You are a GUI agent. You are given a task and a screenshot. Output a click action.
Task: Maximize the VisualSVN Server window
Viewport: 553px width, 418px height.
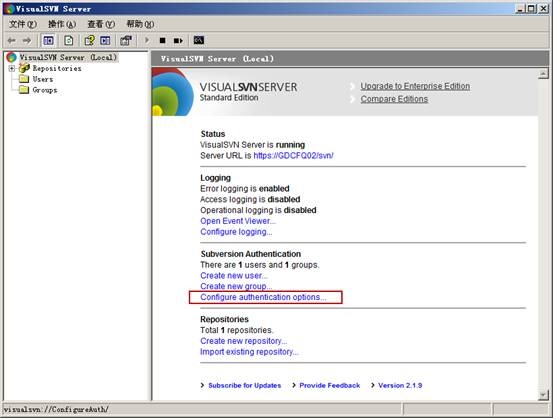click(531, 9)
